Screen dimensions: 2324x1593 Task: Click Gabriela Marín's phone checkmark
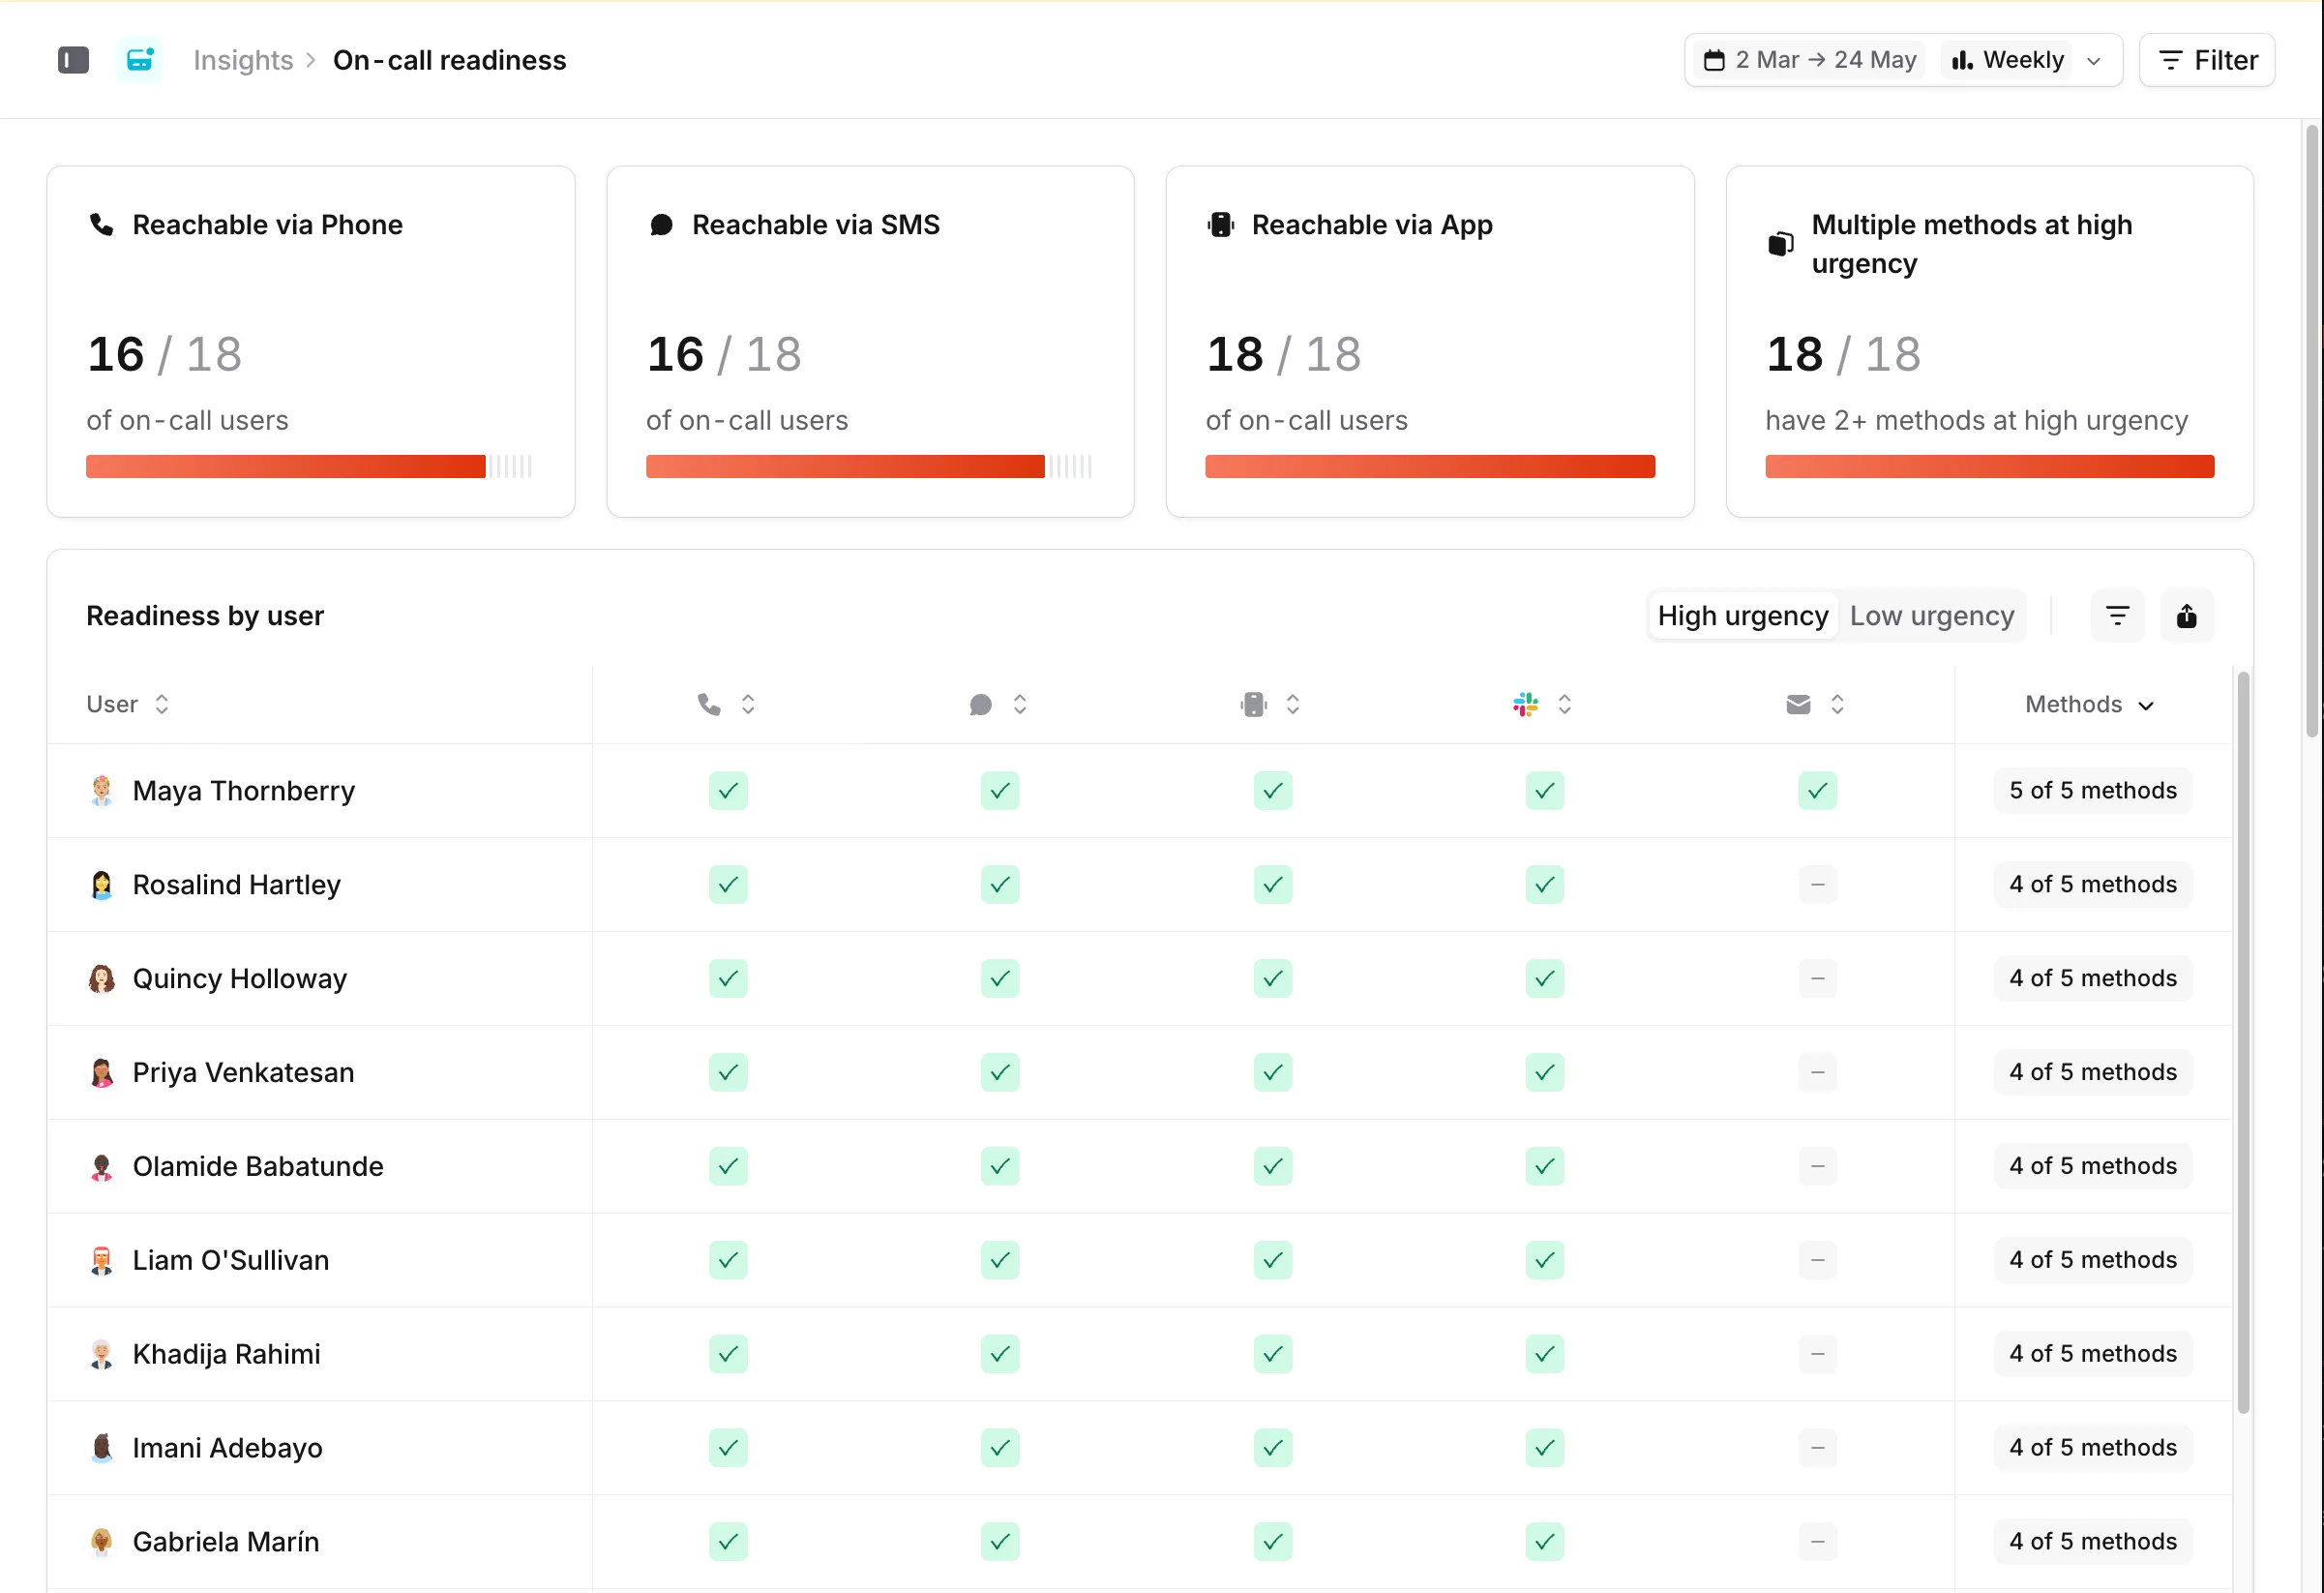[x=728, y=1542]
